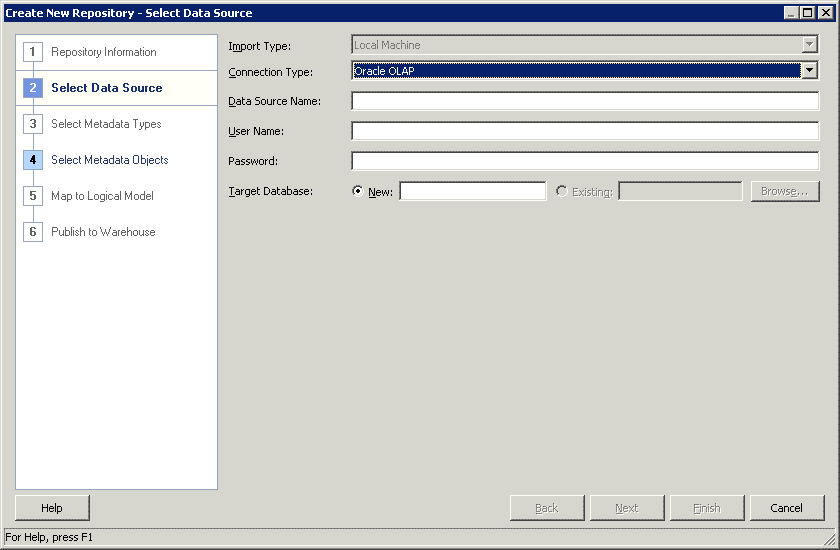Click the window resize grip in status bar
The image size is (840, 550).
(x=829, y=539)
